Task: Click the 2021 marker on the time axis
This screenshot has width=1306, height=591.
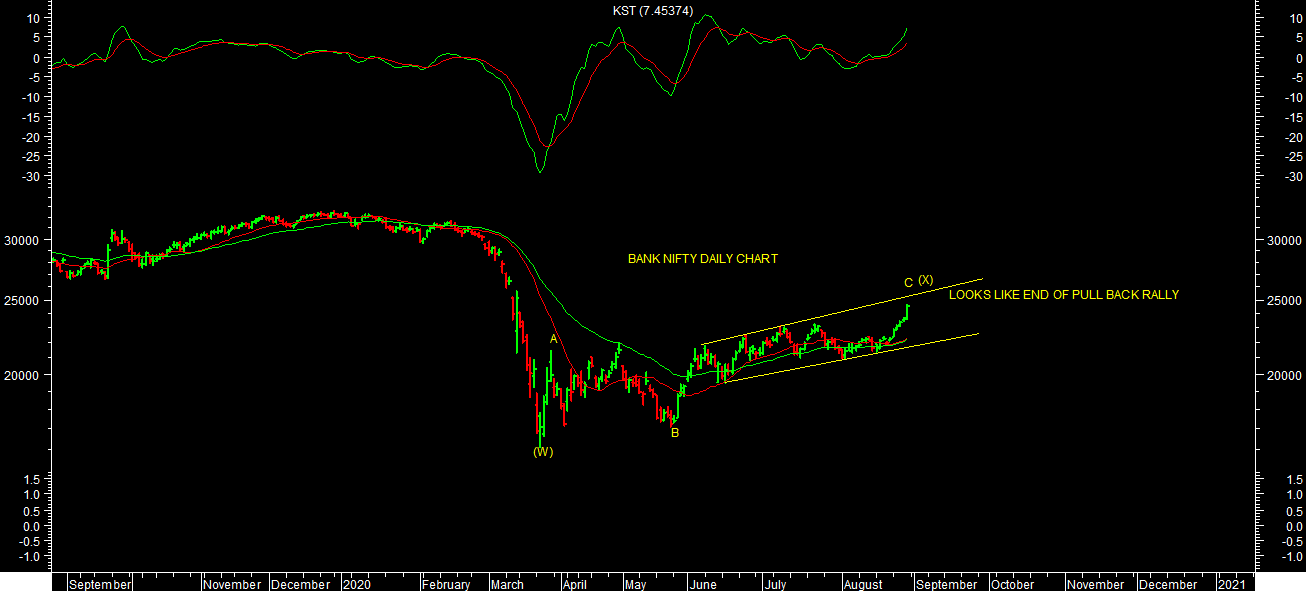Action: tap(1230, 584)
